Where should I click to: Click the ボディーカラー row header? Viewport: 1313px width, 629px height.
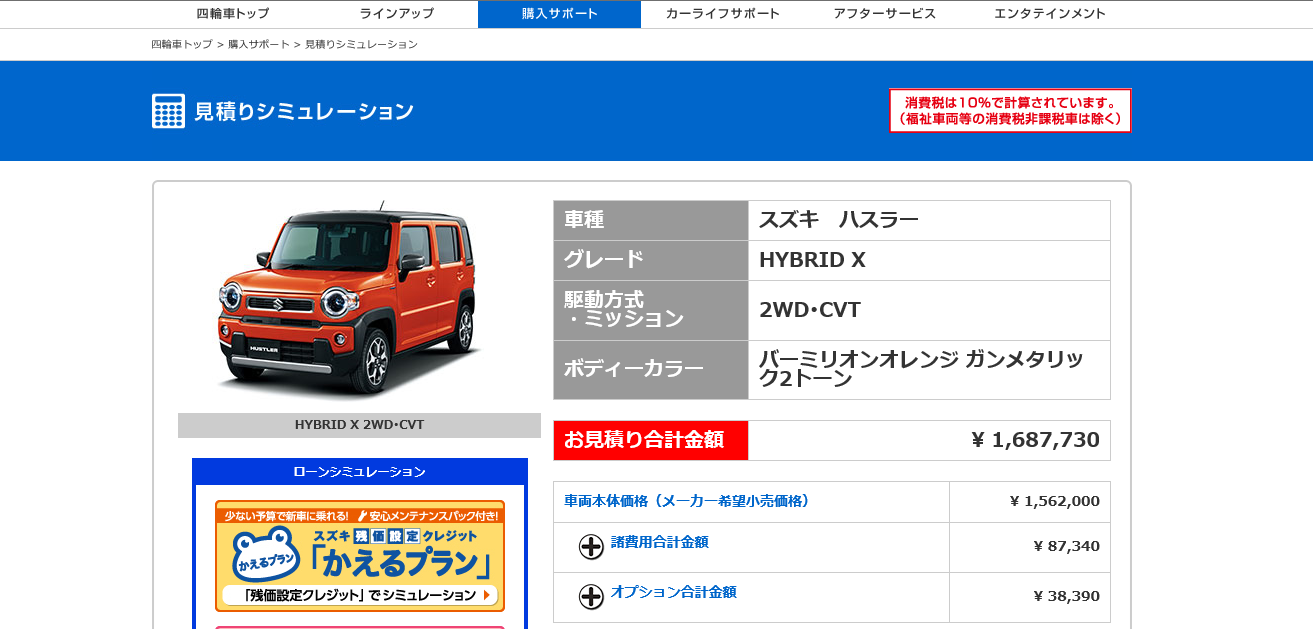(651, 370)
